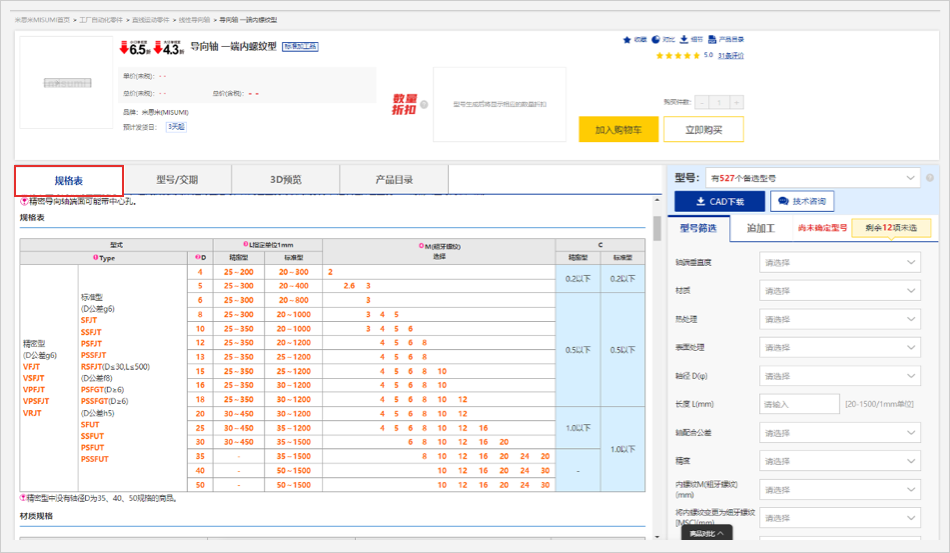Click the help icon next to 数量折扣
The image size is (950, 553).
(x=424, y=104)
